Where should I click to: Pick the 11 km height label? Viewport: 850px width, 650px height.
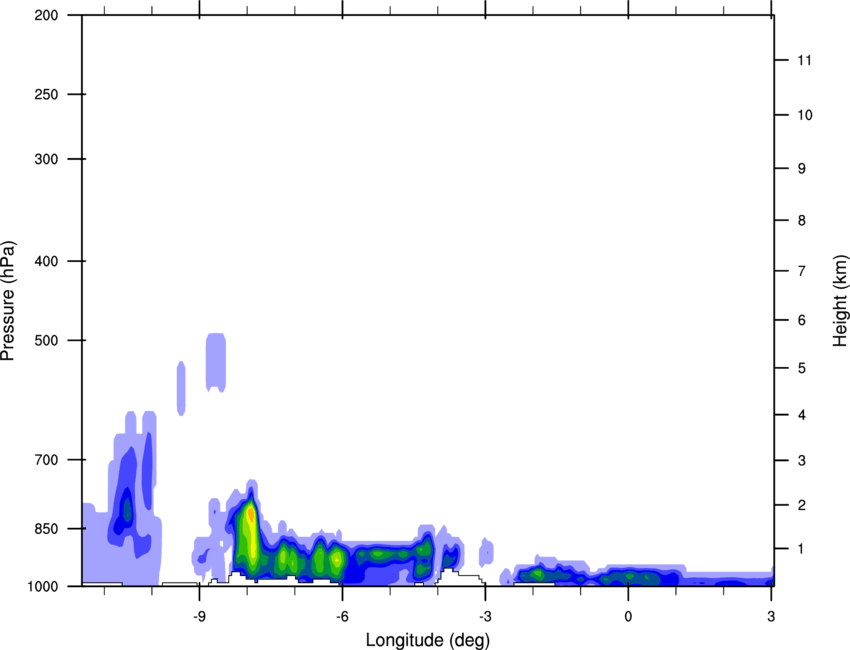tap(805, 60)
